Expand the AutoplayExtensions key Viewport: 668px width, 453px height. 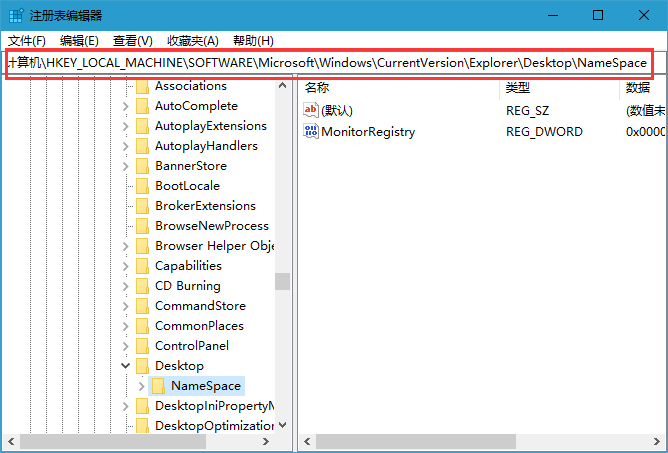coord(126,126)
